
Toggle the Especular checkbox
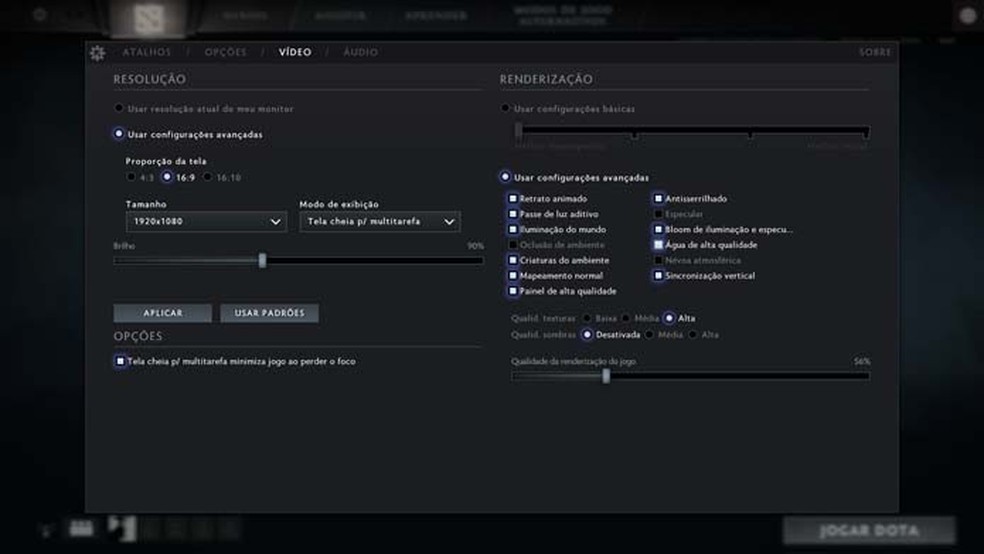pyautogui.click(x=658, y=214)
